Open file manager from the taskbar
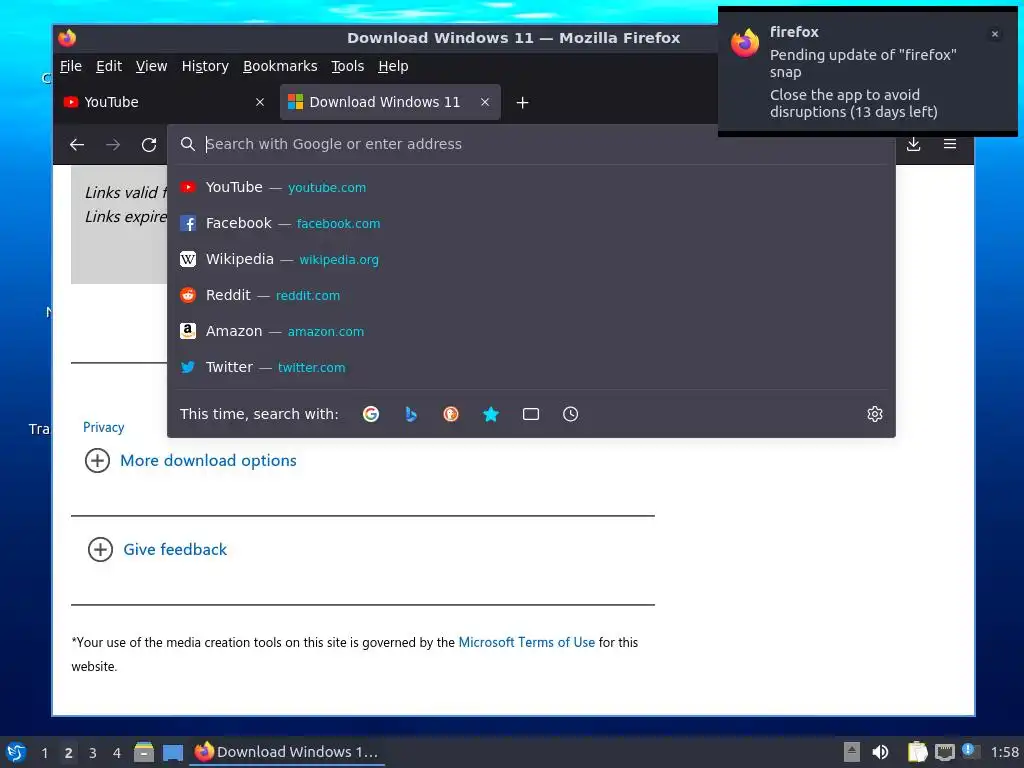The width and height of the screenshot is (1024, 768). (x=144, y=752)
